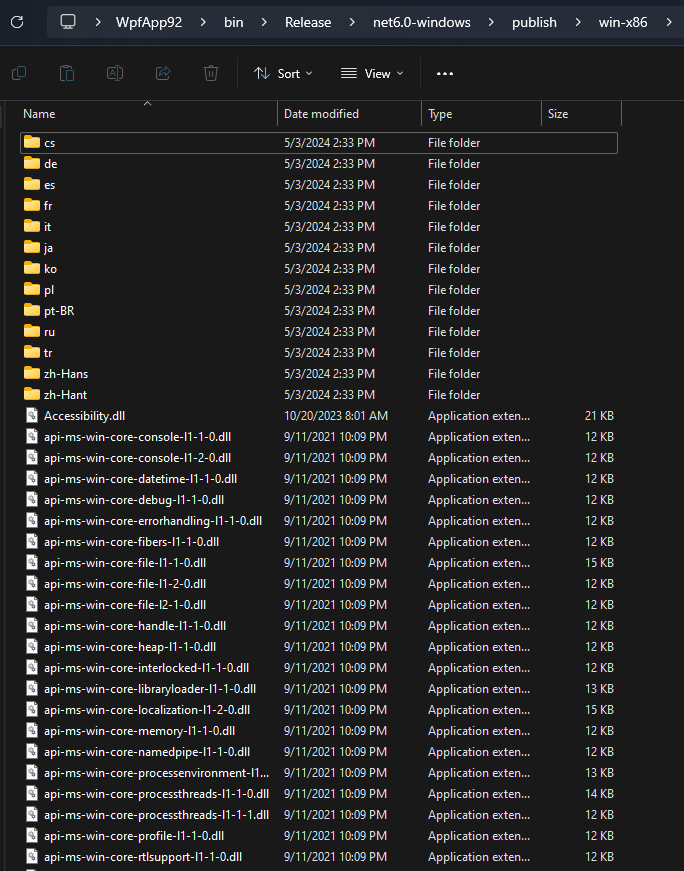
Task: Click the Delete trash can icon
Action: pos(211,73)
